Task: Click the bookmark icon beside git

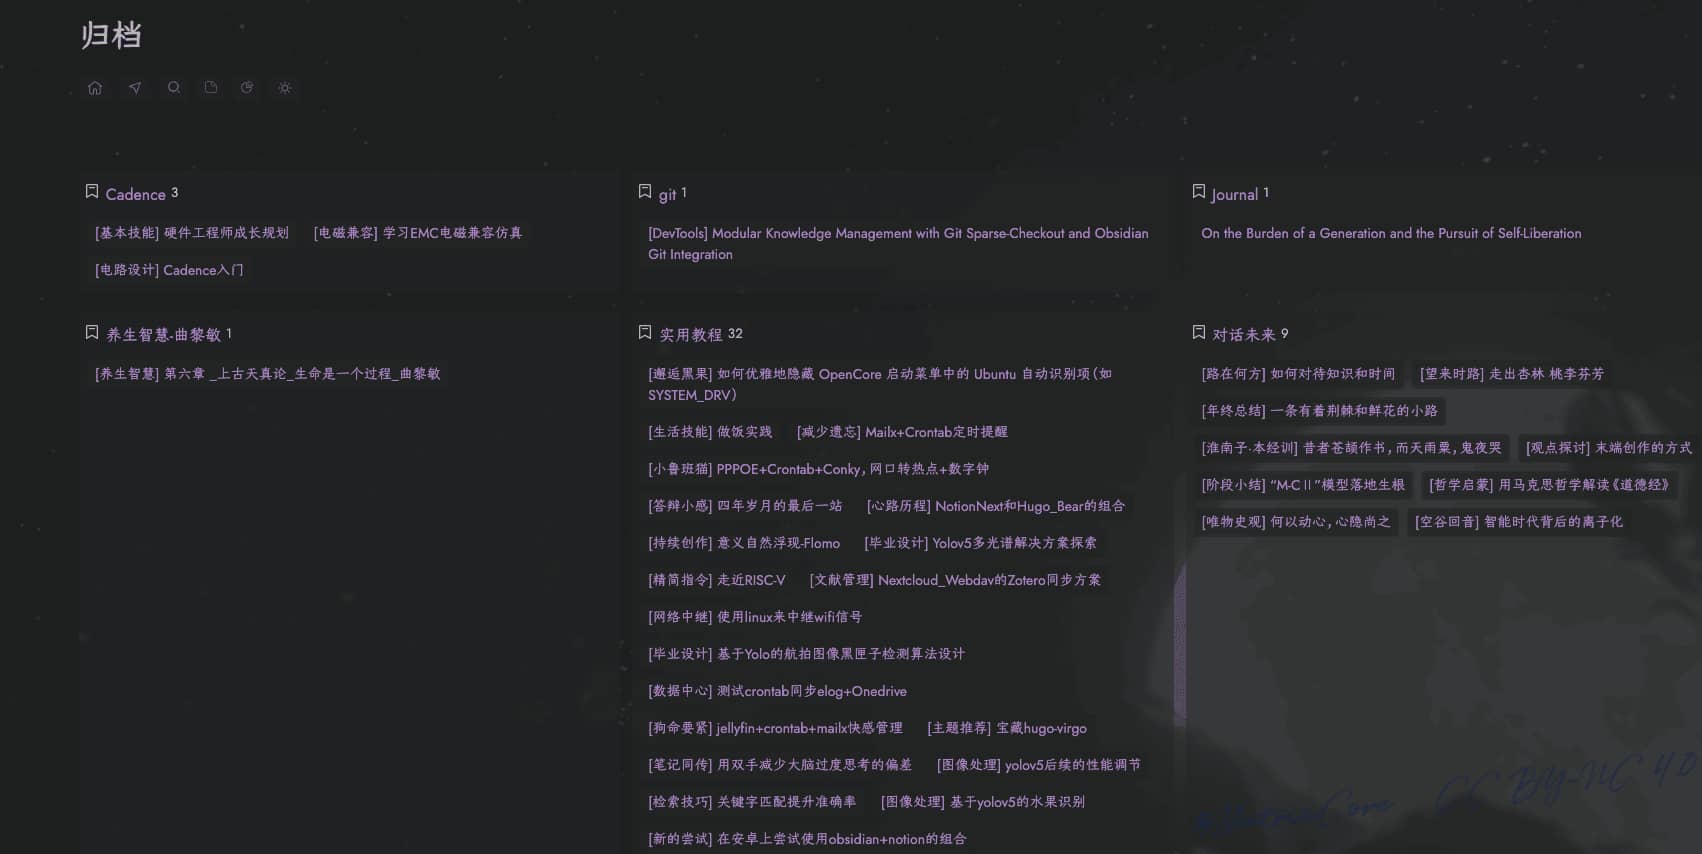Action: pos(645,192)
